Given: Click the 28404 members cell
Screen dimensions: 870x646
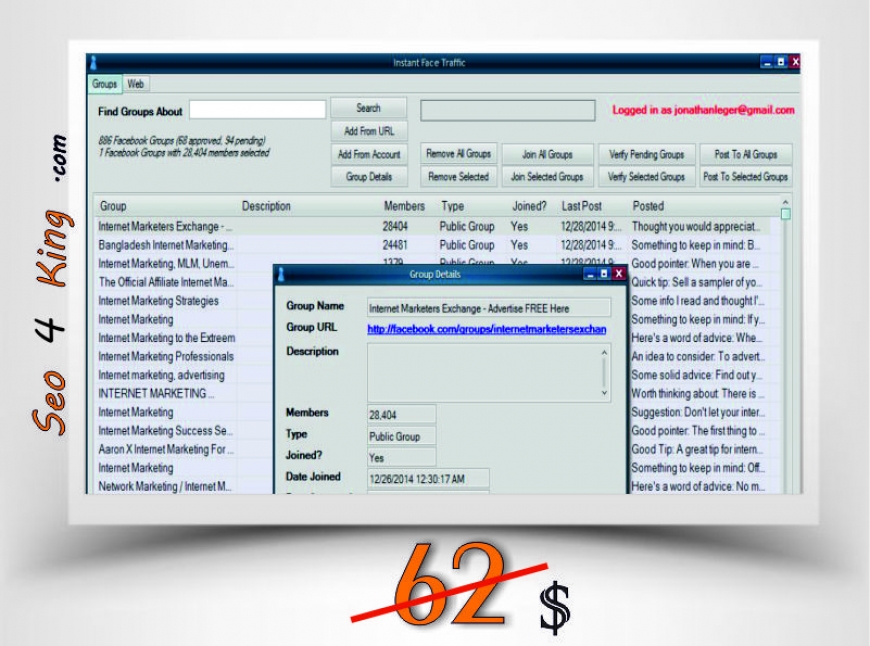Looking at the screenshot, I should (395, 226).
